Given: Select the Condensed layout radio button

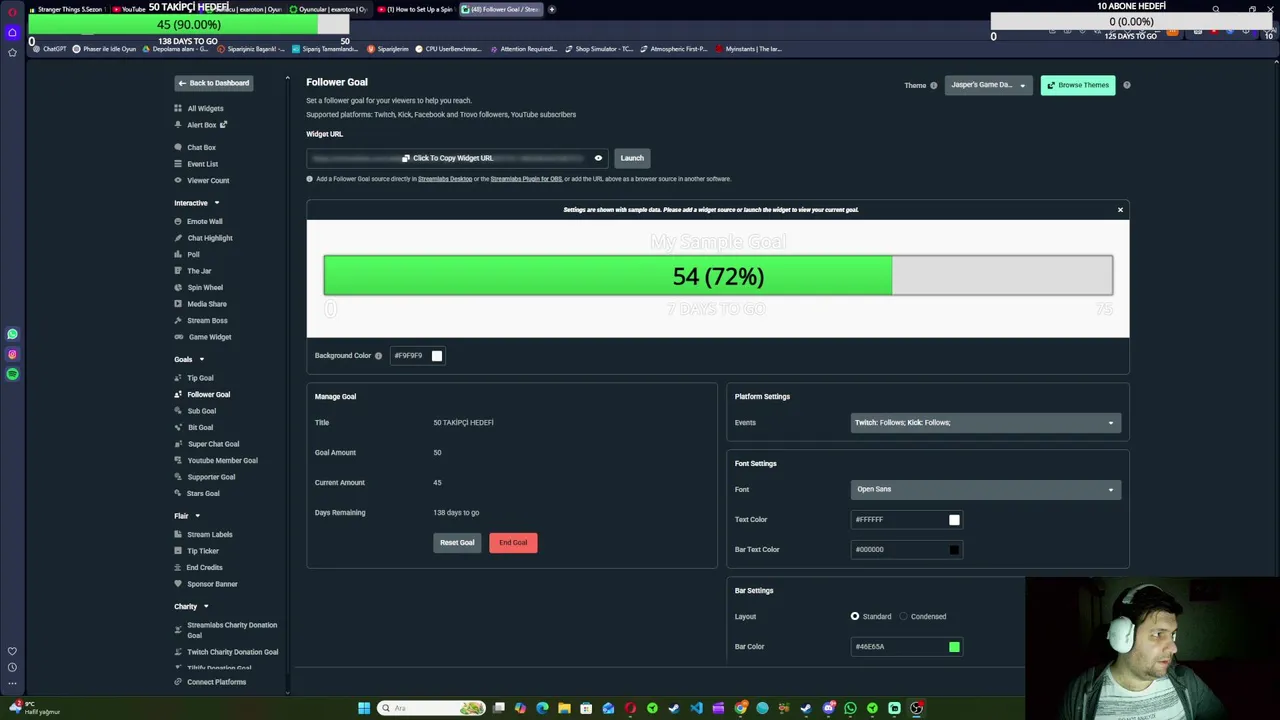Looking at the screenshot, I should pyautogui.click(x=904, y=616).
